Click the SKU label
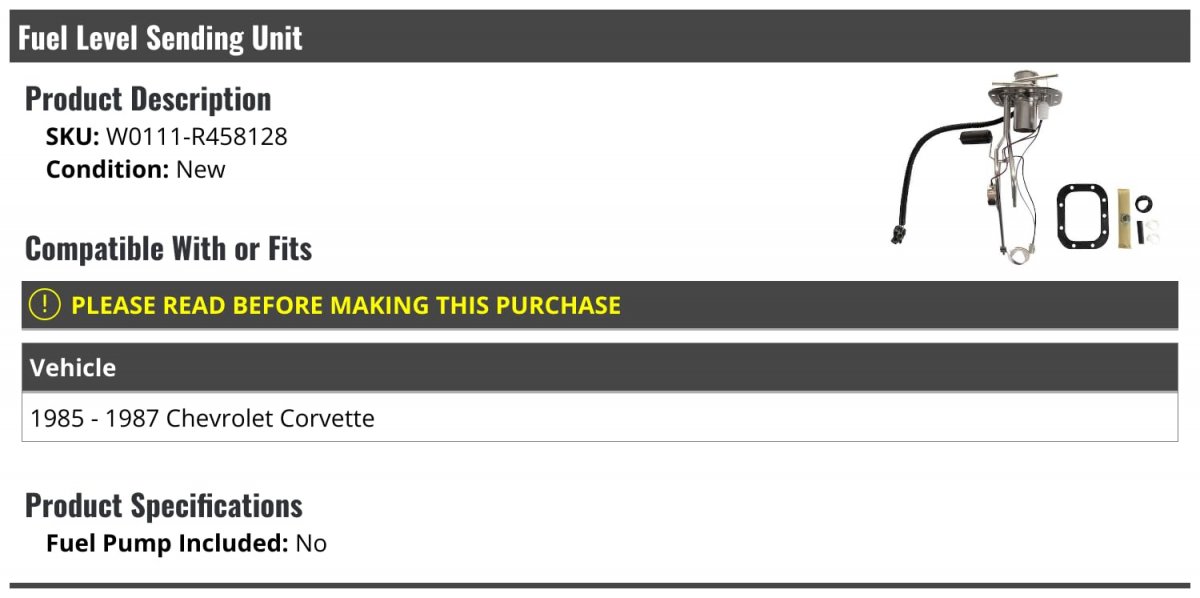 [x=73, y=137]
